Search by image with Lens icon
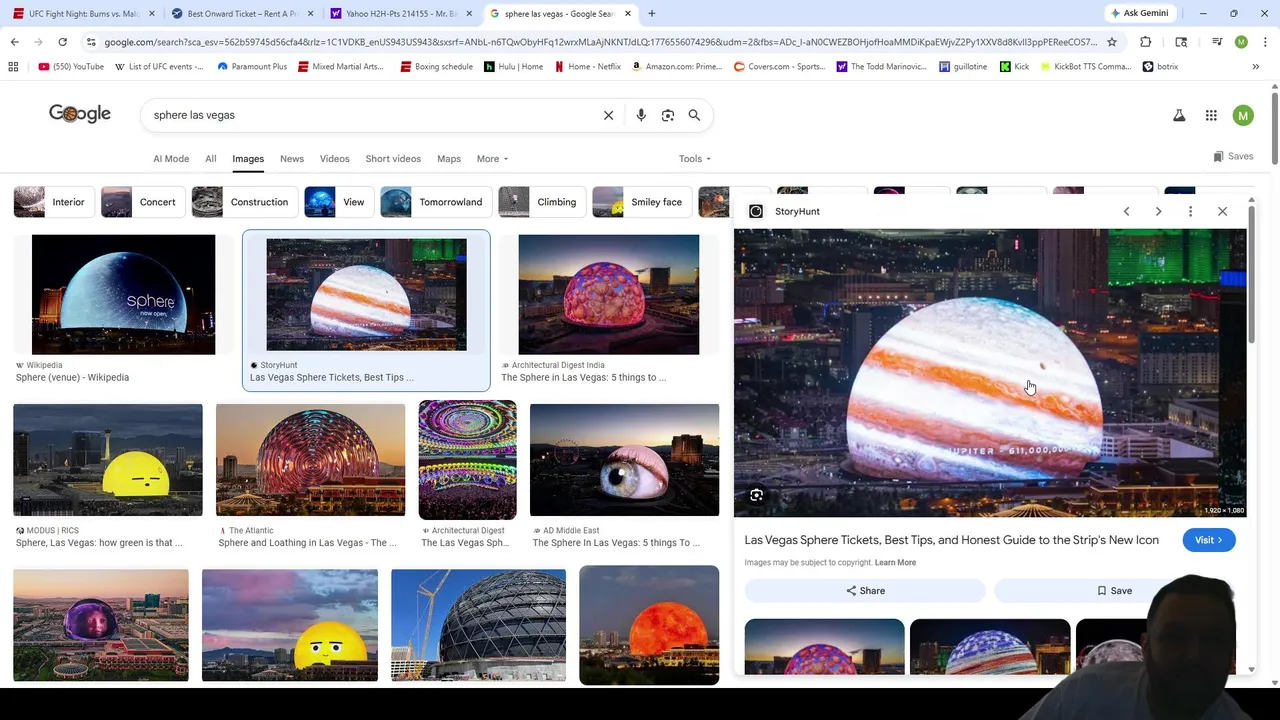The width and height of the screenshot is (1280, 720). tap(668, 115)
